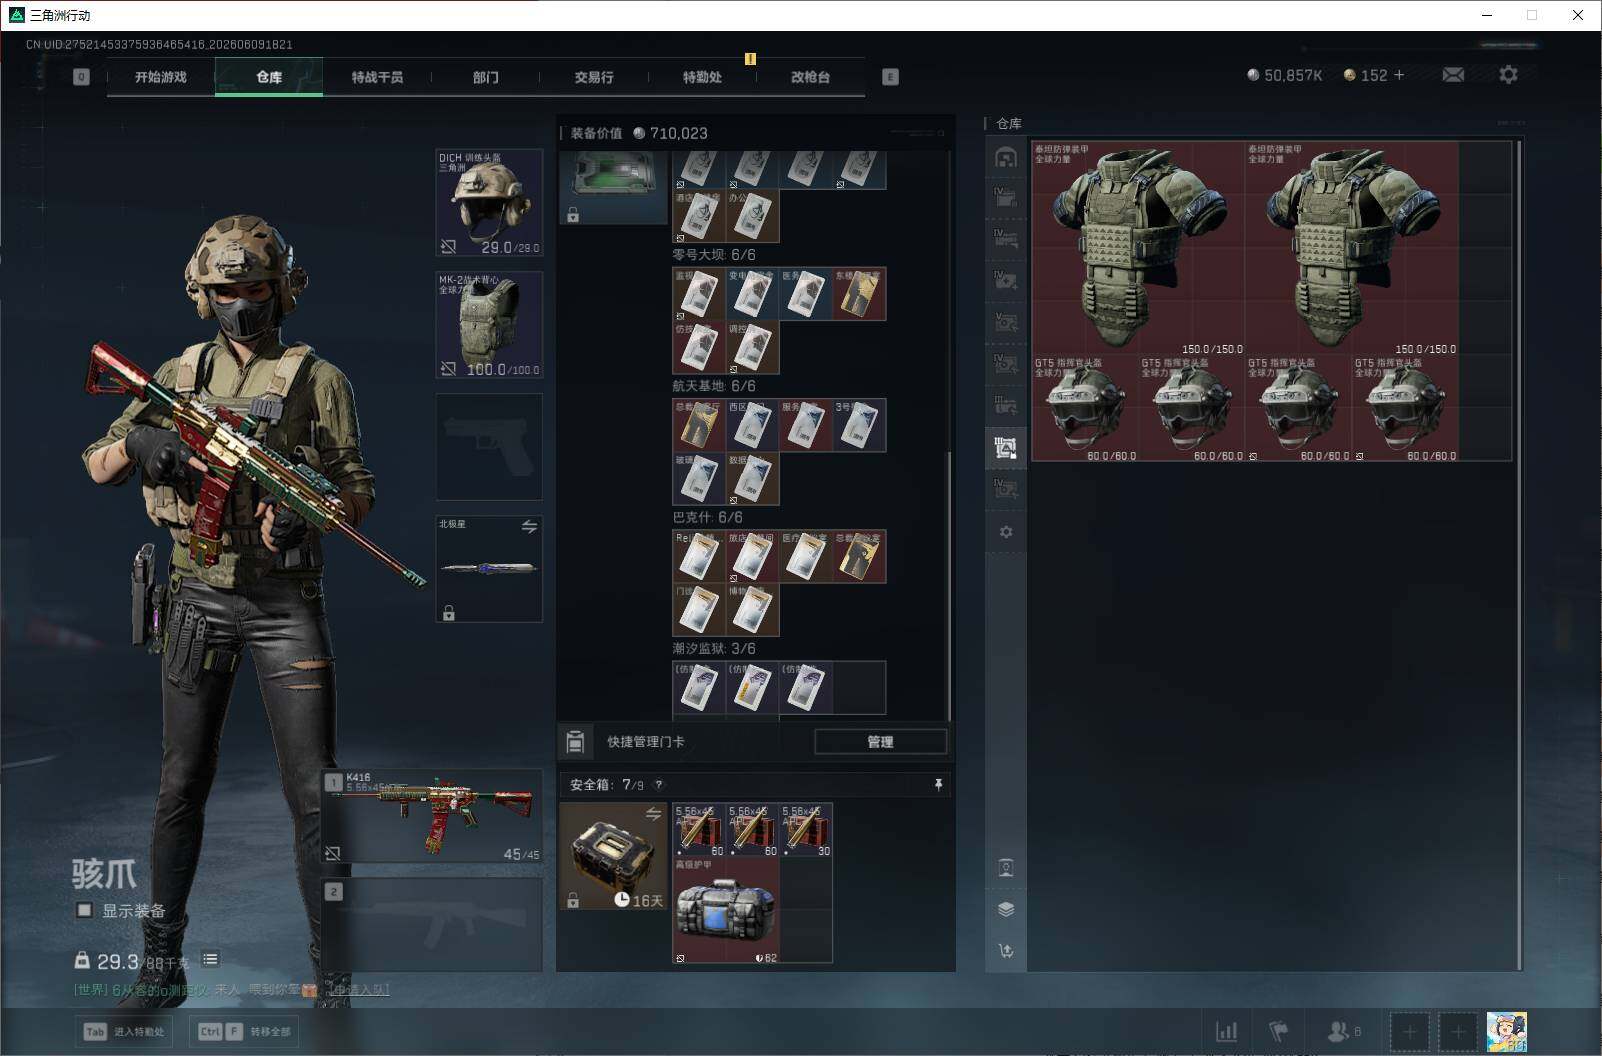Screen dimensions: 1602x1056
Task: Click the Q key tab-switch icon
Action: tap(81, 77)
